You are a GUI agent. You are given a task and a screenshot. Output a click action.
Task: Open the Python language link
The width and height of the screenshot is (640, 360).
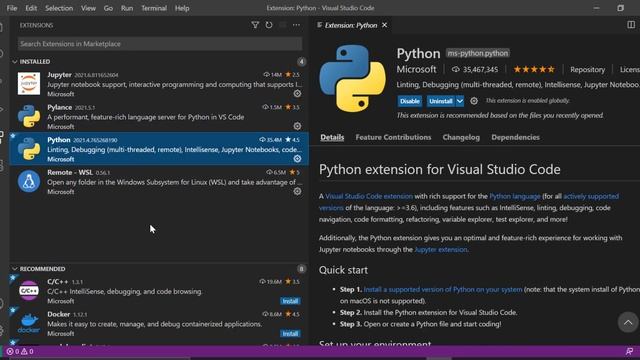pyautogui.click(x=515, y=196)
